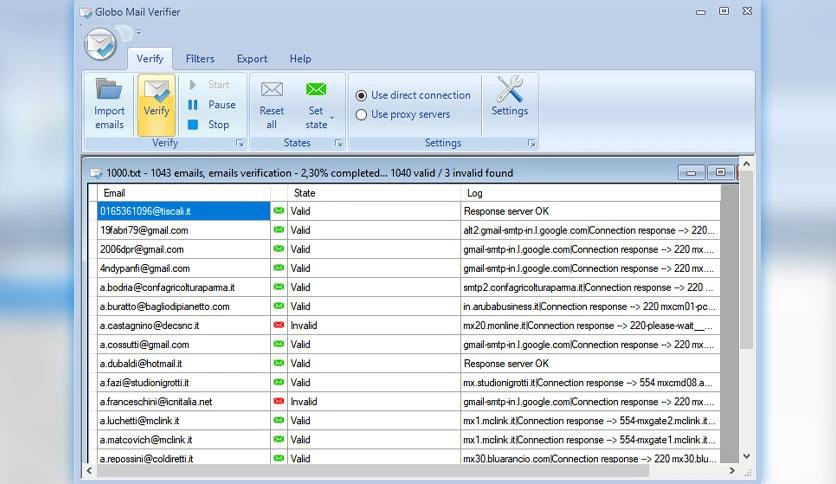Image resolution: width=836 pixels, height=484 pixels.
Task: Open the quick access toolbar dropdown arrow
Action: pyautogui.click(x=139, y=33)
